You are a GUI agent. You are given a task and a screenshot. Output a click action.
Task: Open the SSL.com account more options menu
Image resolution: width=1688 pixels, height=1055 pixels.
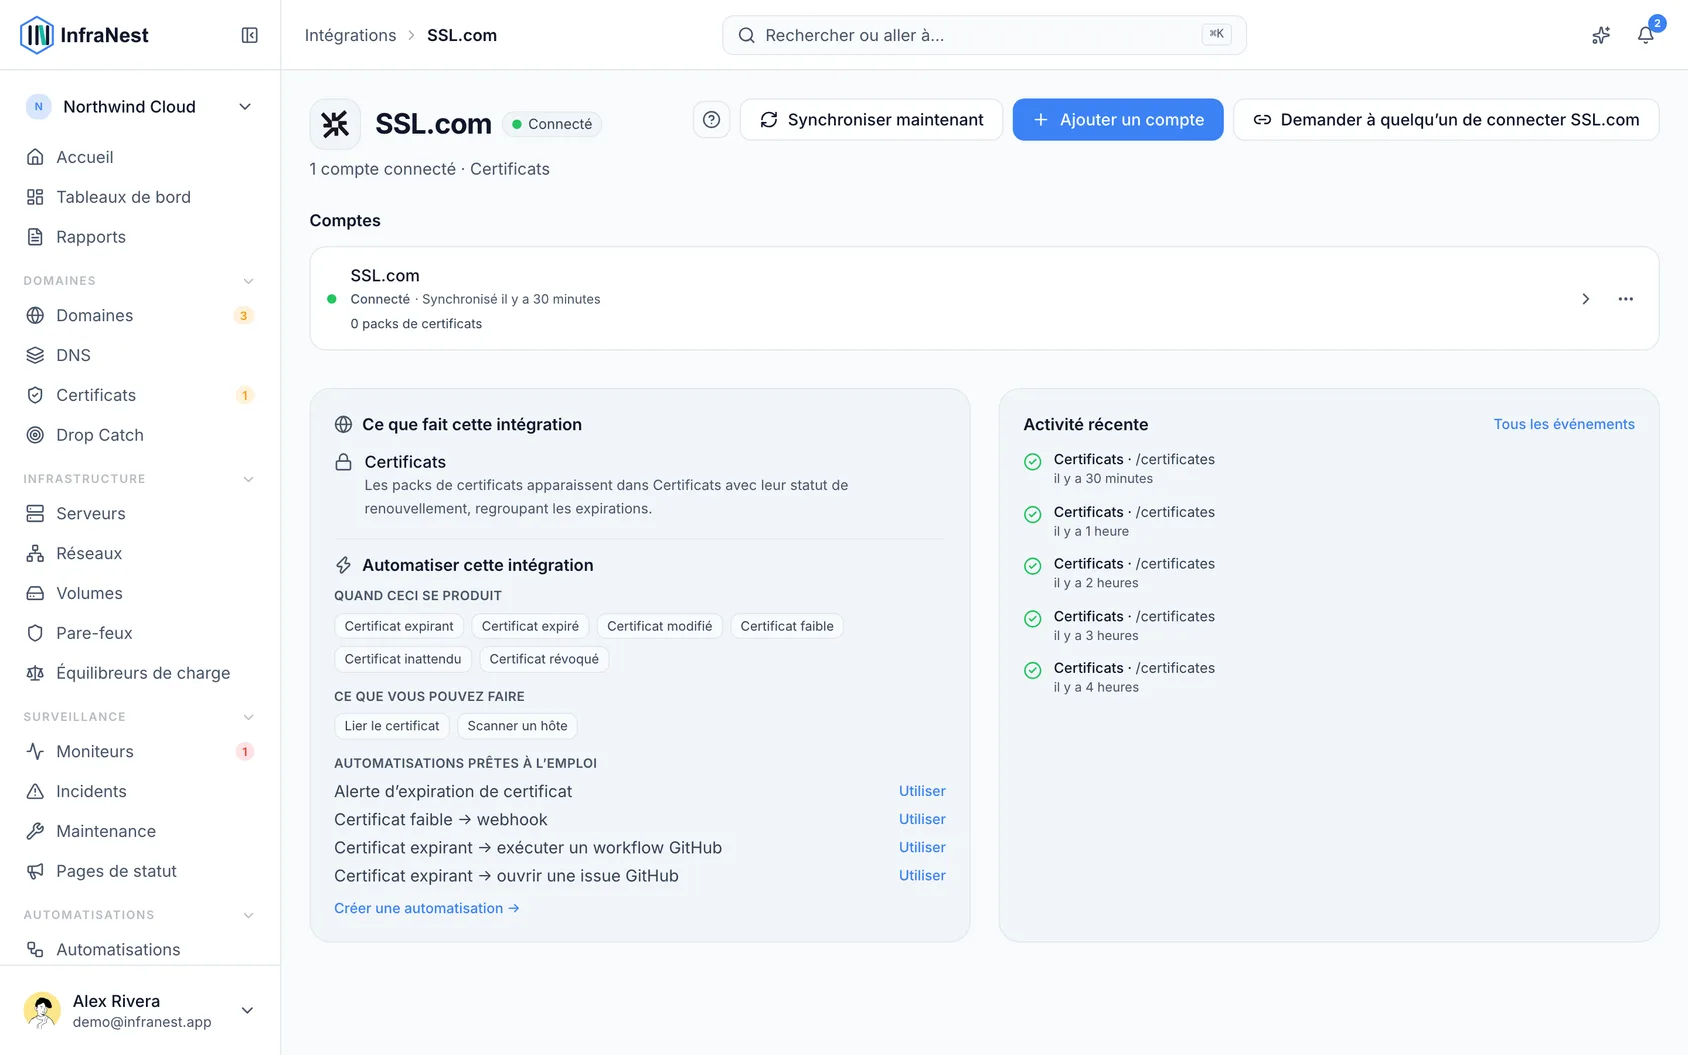[x=1626, y=299]
